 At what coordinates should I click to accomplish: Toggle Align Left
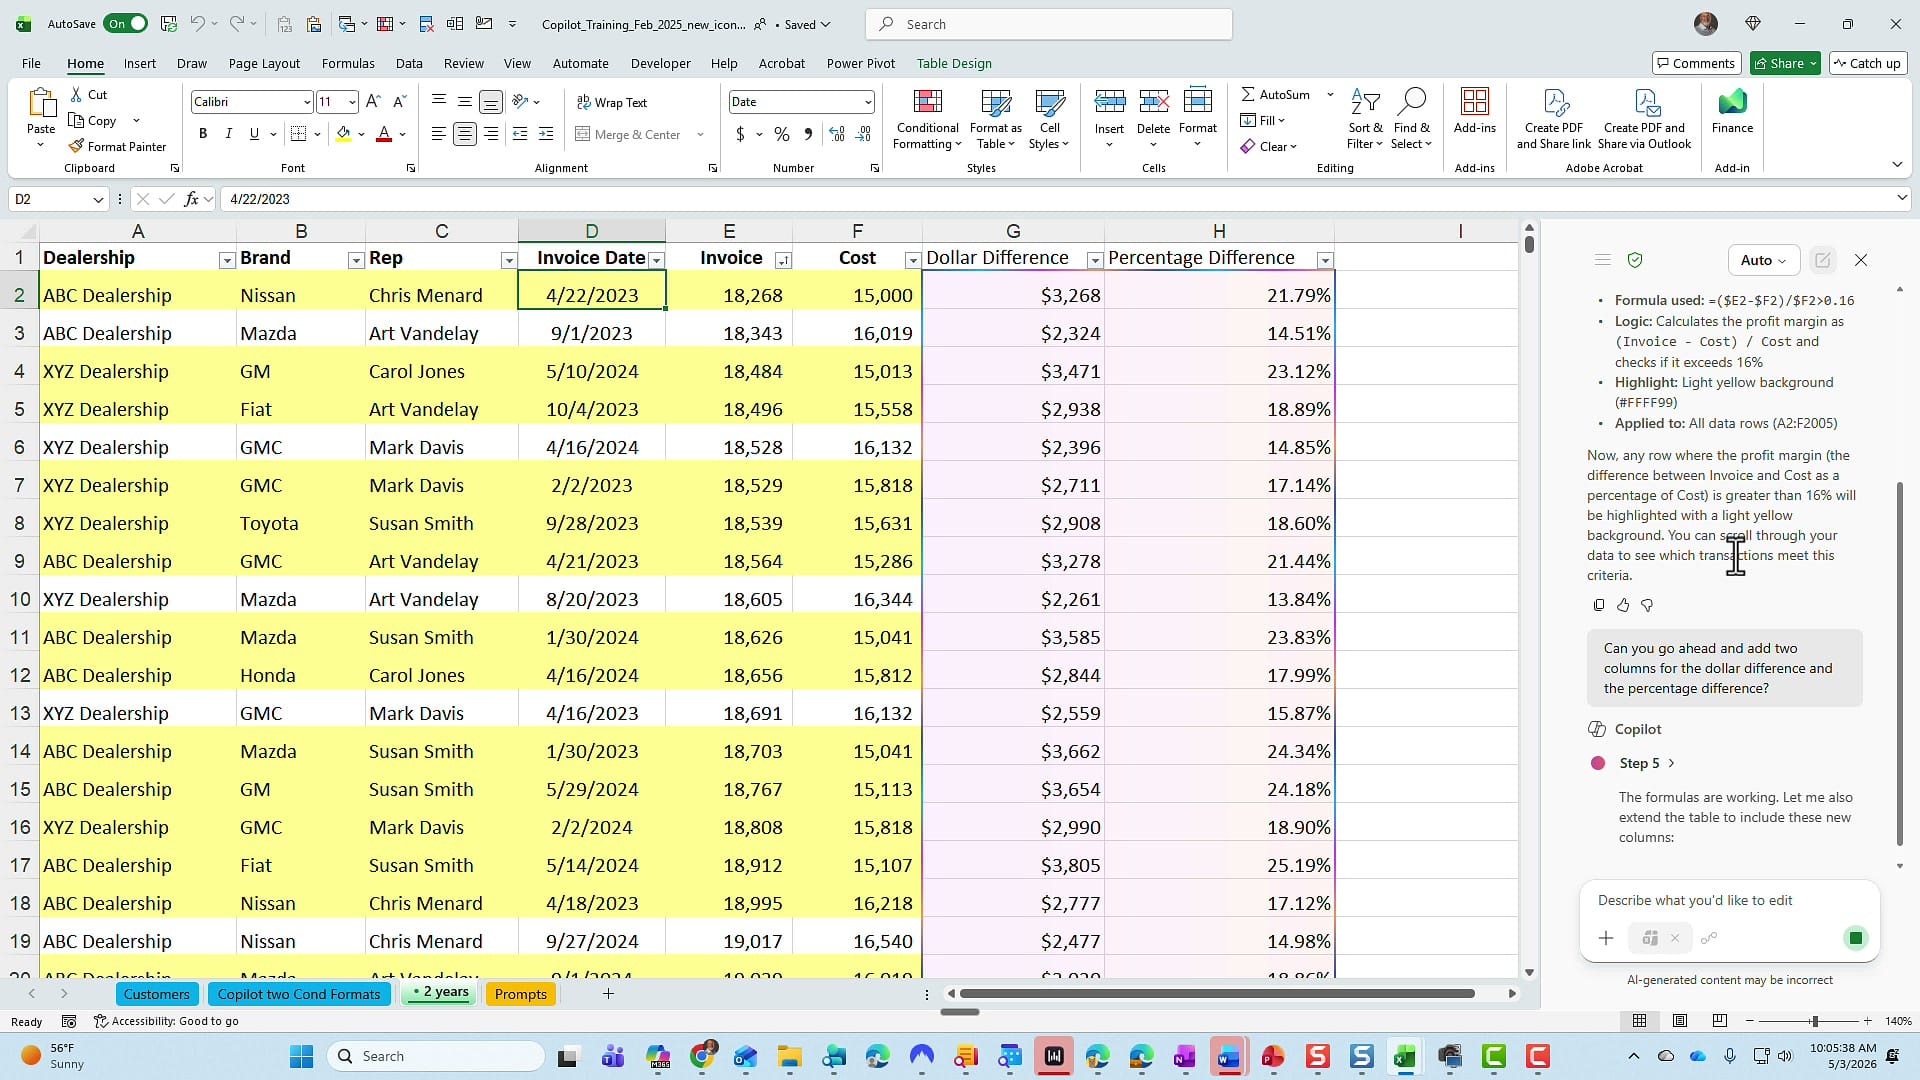point(438,134)
